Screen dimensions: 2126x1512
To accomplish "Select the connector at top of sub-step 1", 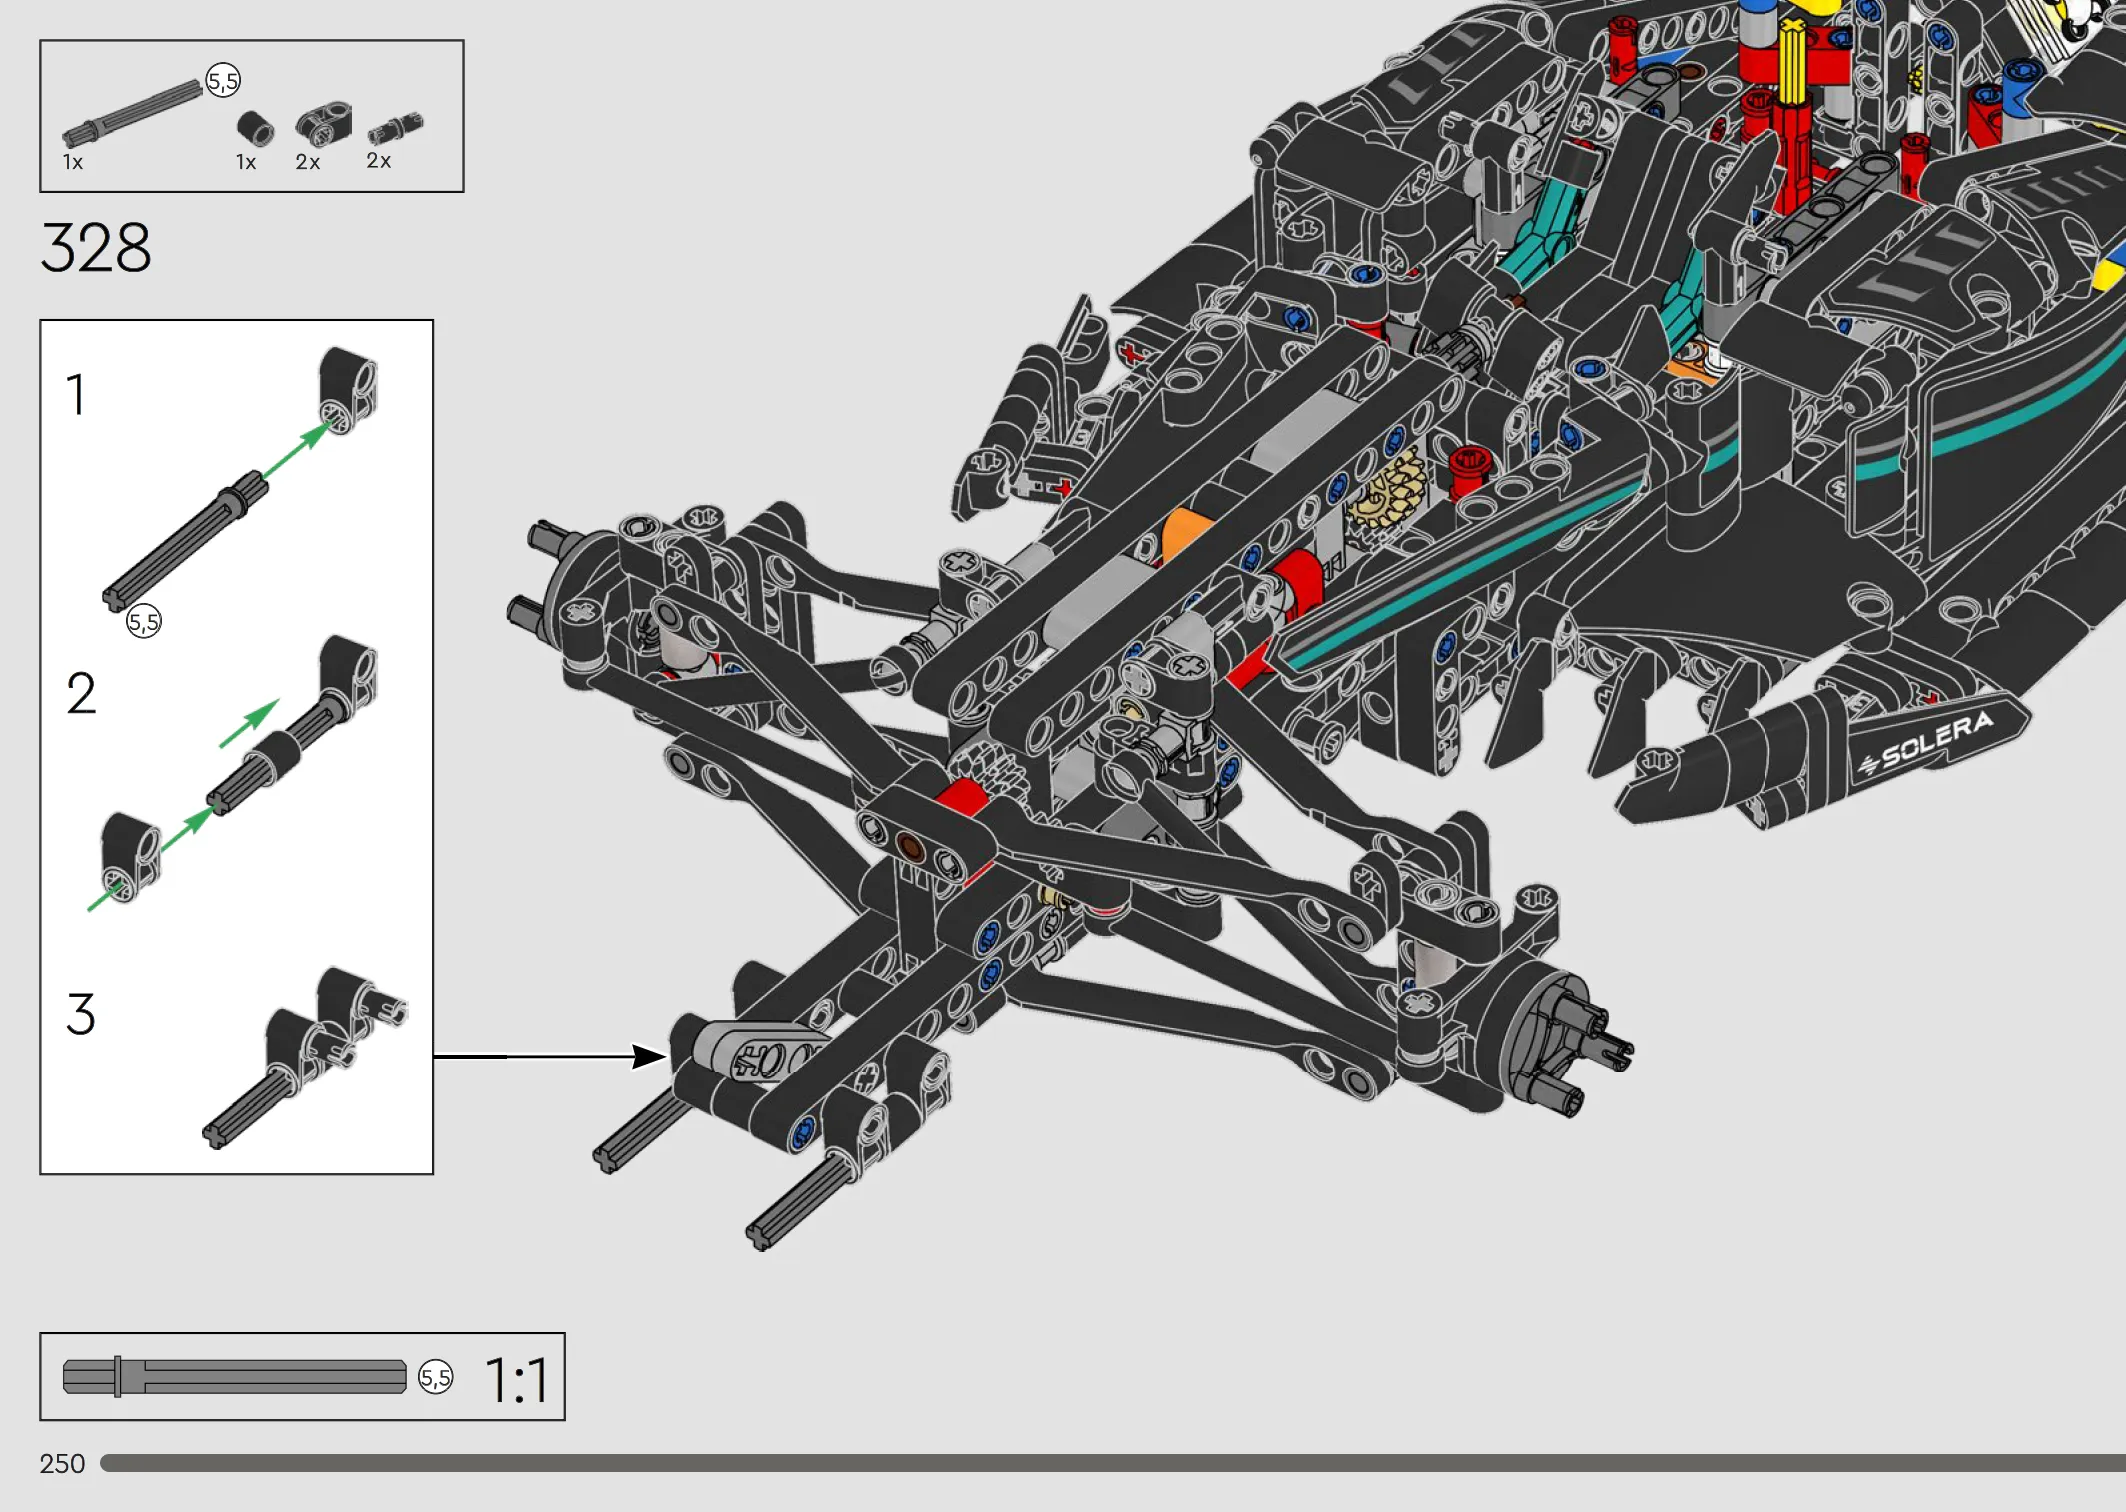I will coord(348,390).
